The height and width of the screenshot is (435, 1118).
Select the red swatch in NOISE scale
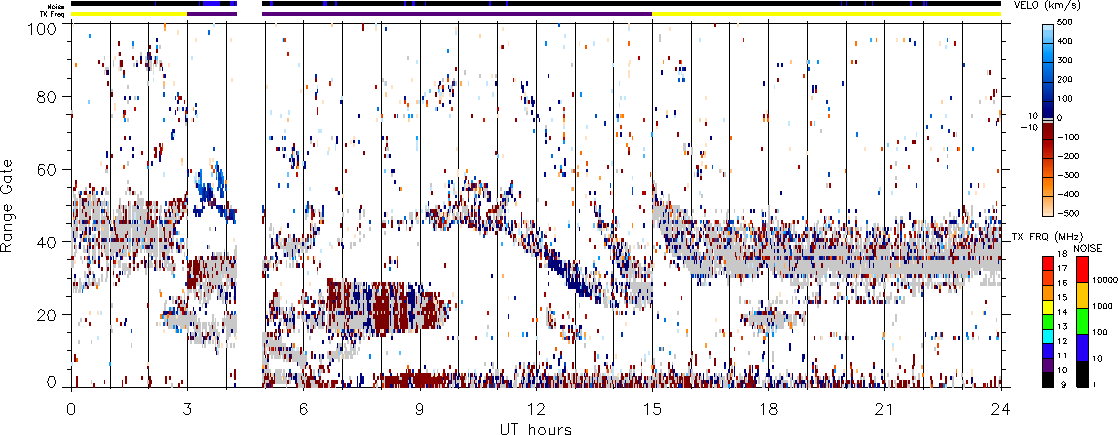1083,268
